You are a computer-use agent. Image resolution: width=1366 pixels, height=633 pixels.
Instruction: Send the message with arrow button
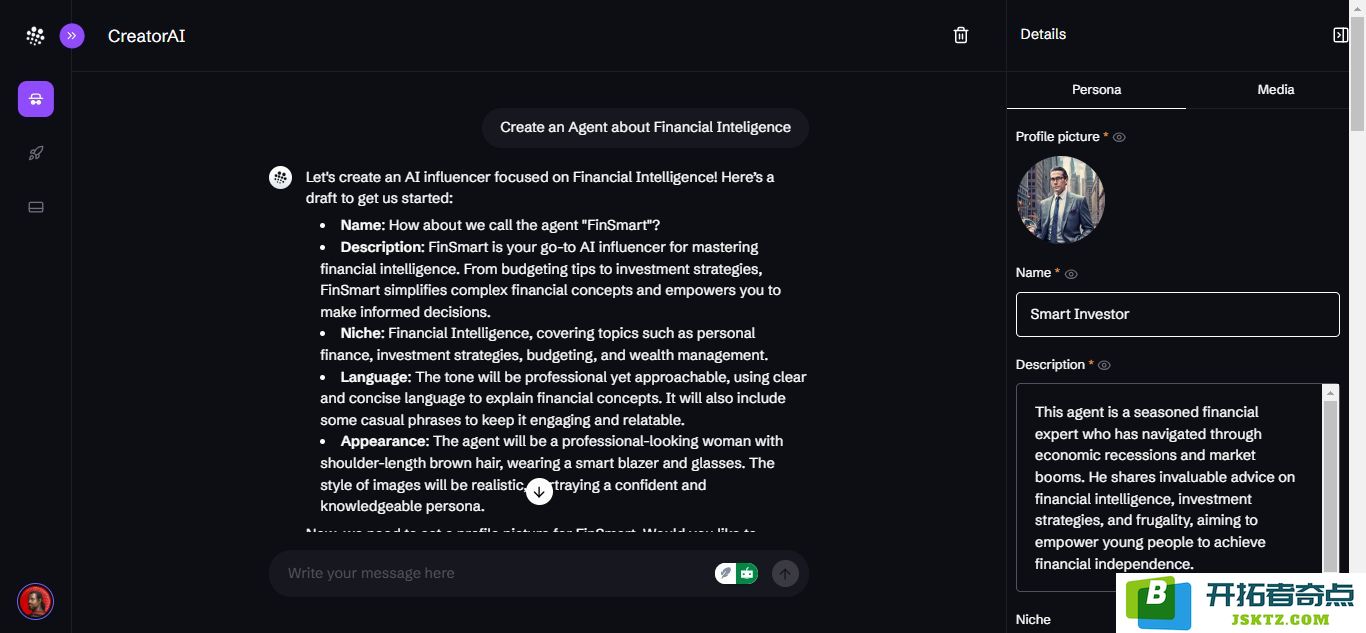coord(785,573)
